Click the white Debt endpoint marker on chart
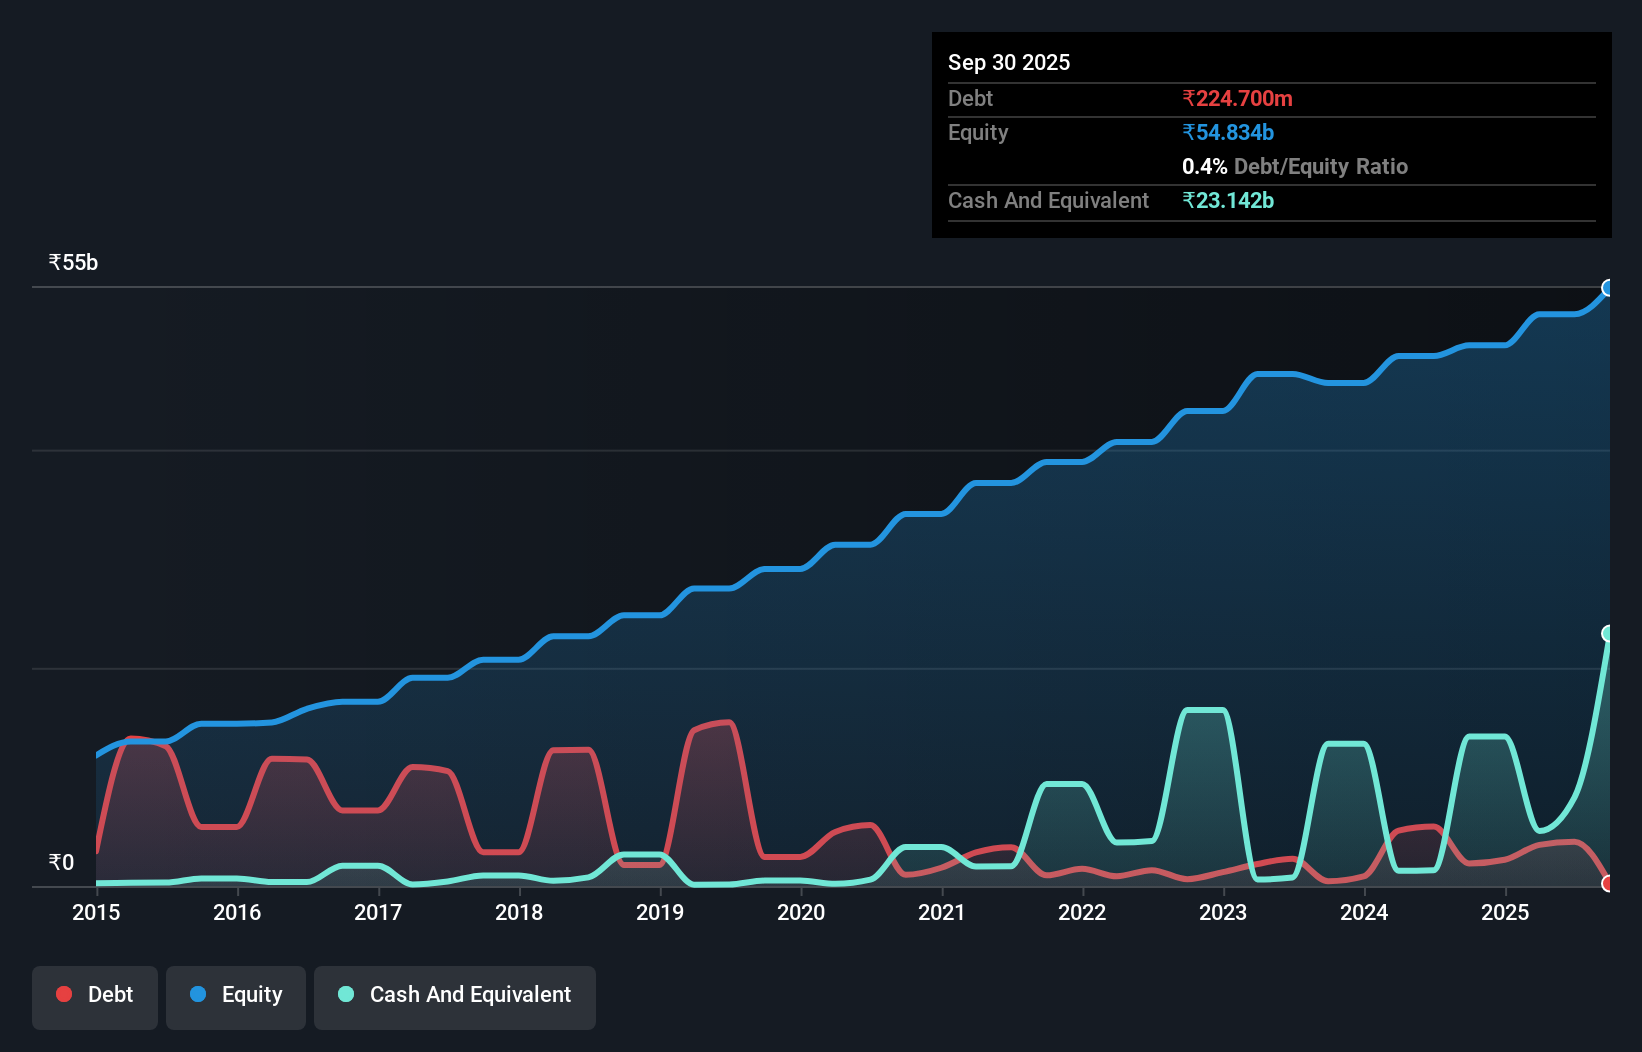The width and height of the screenshot is (1642, 1052). [1608, 883]
